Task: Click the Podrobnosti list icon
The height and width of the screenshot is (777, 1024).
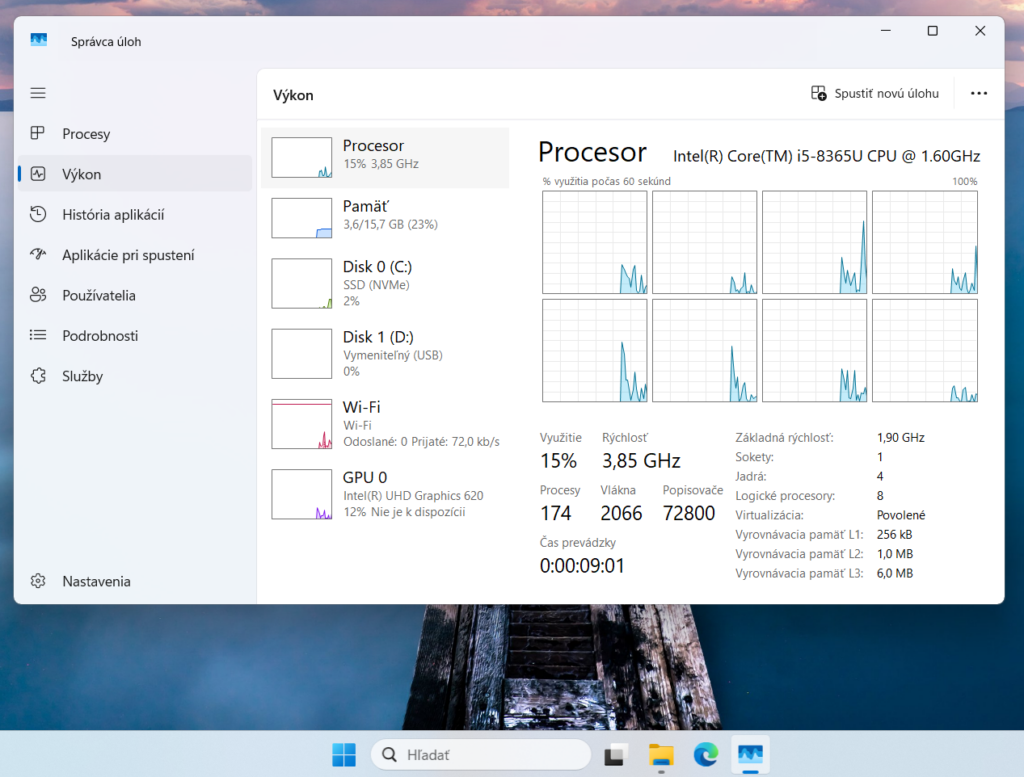Action: pyautogui.click(x=38, y=335)
